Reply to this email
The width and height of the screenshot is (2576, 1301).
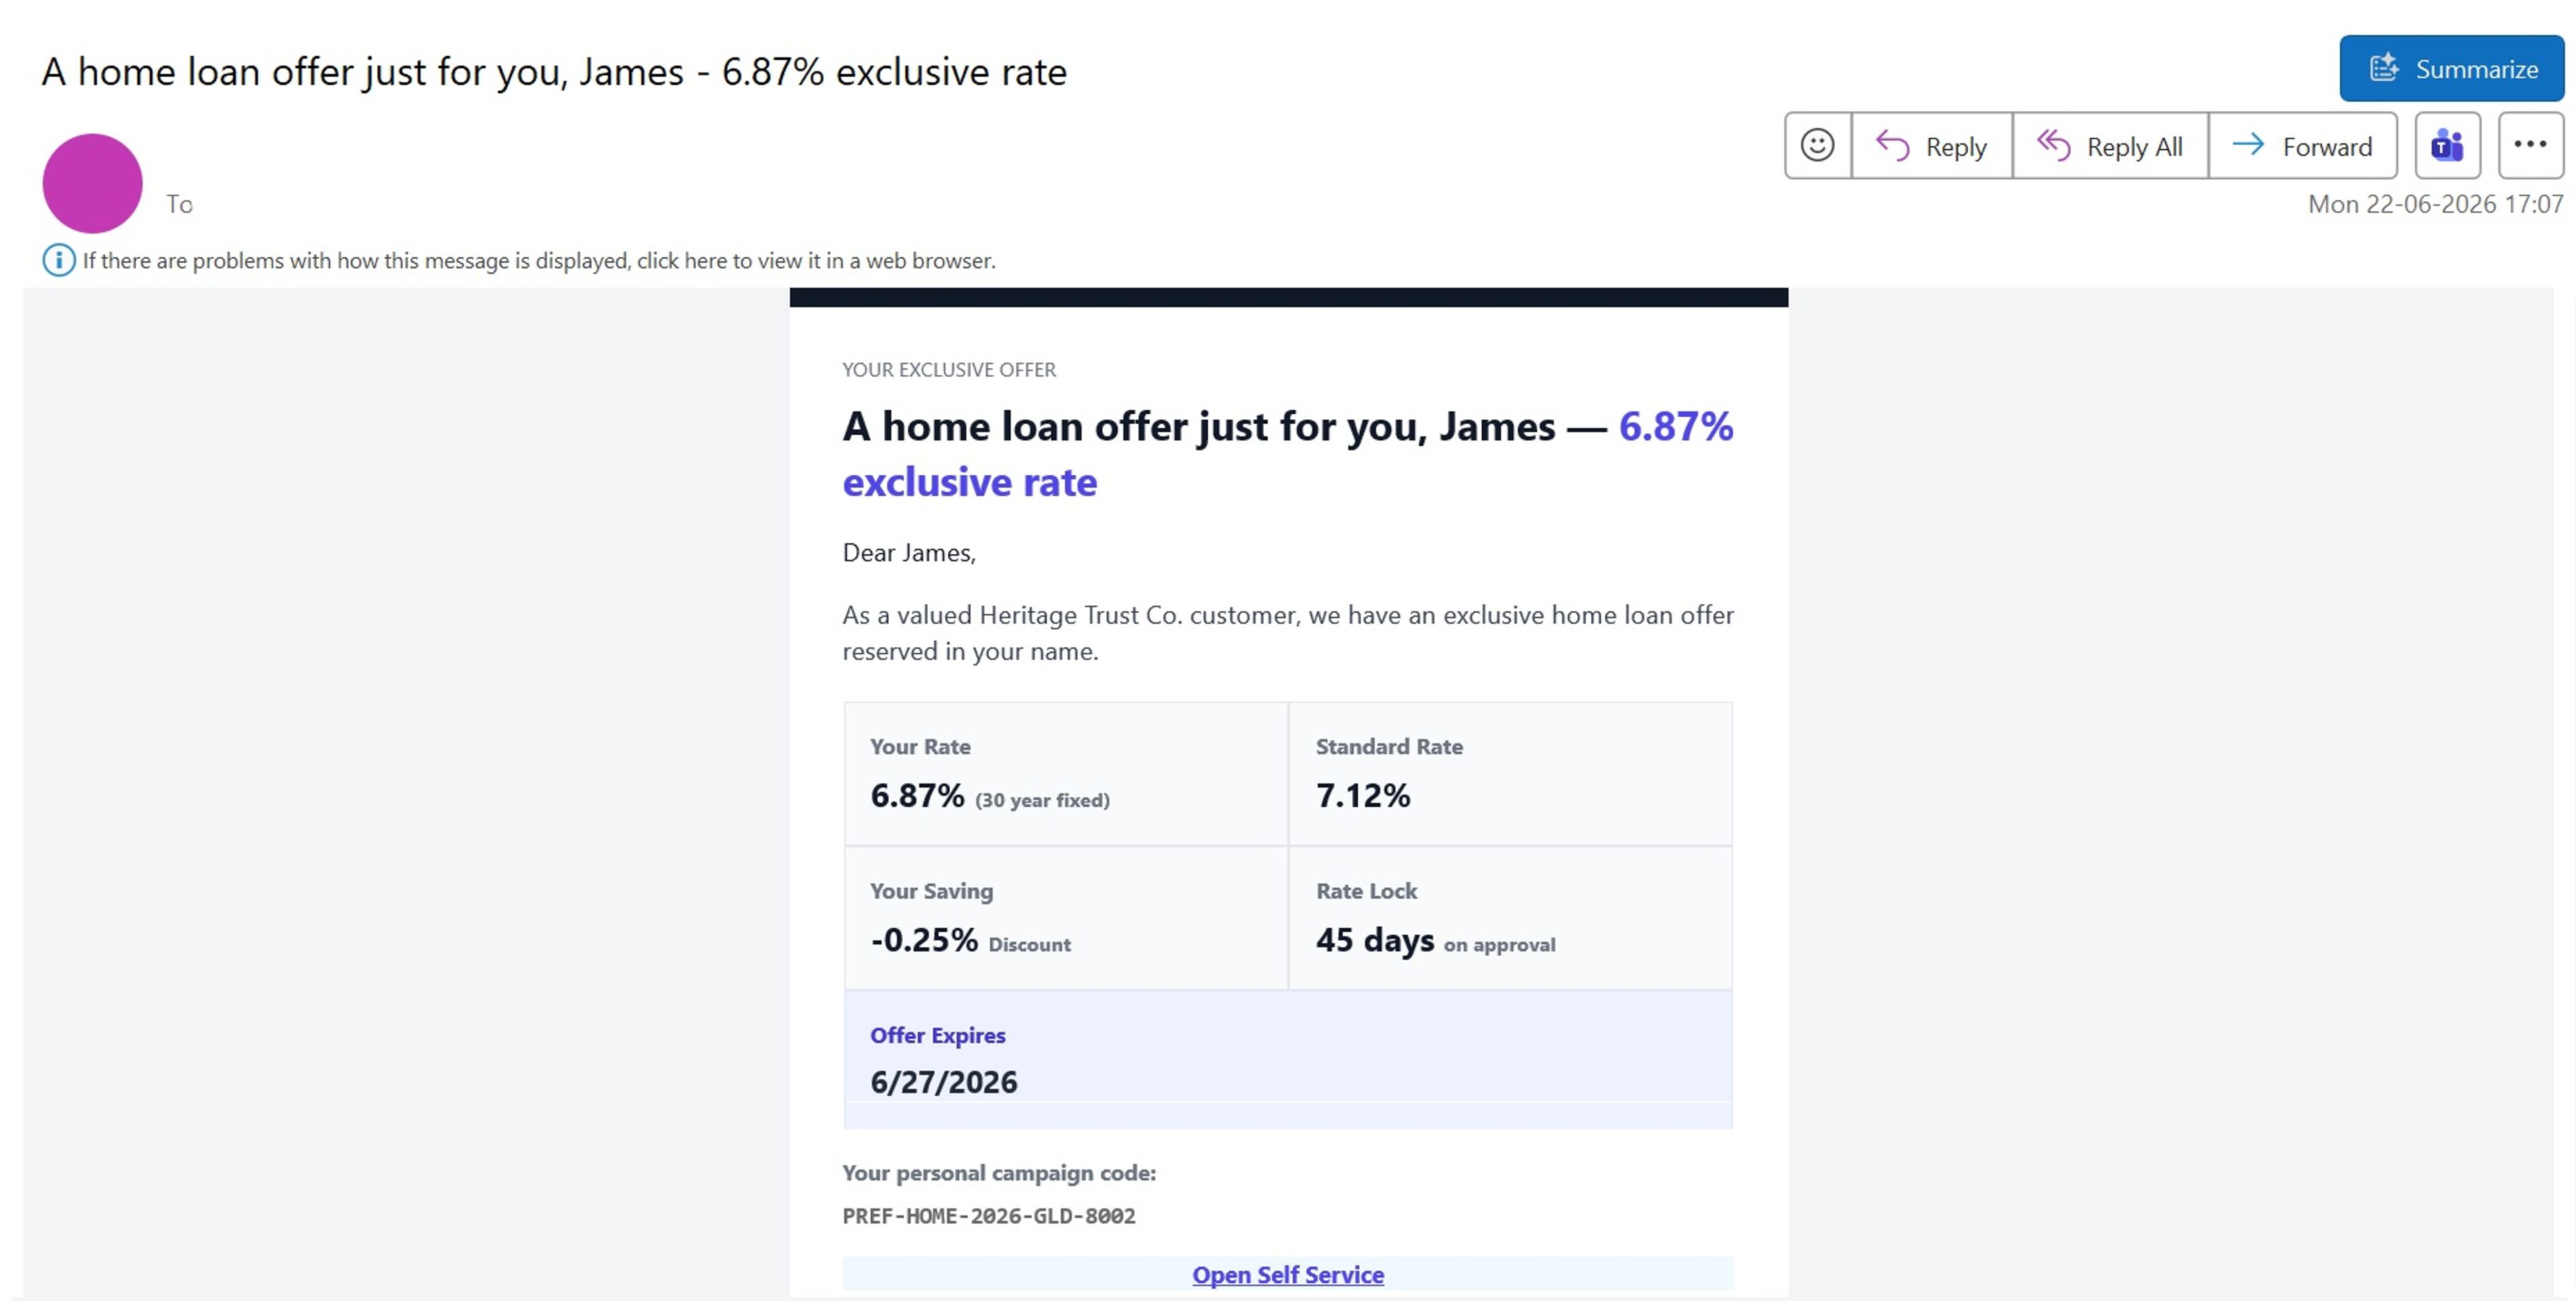[x=1931, y=146]
